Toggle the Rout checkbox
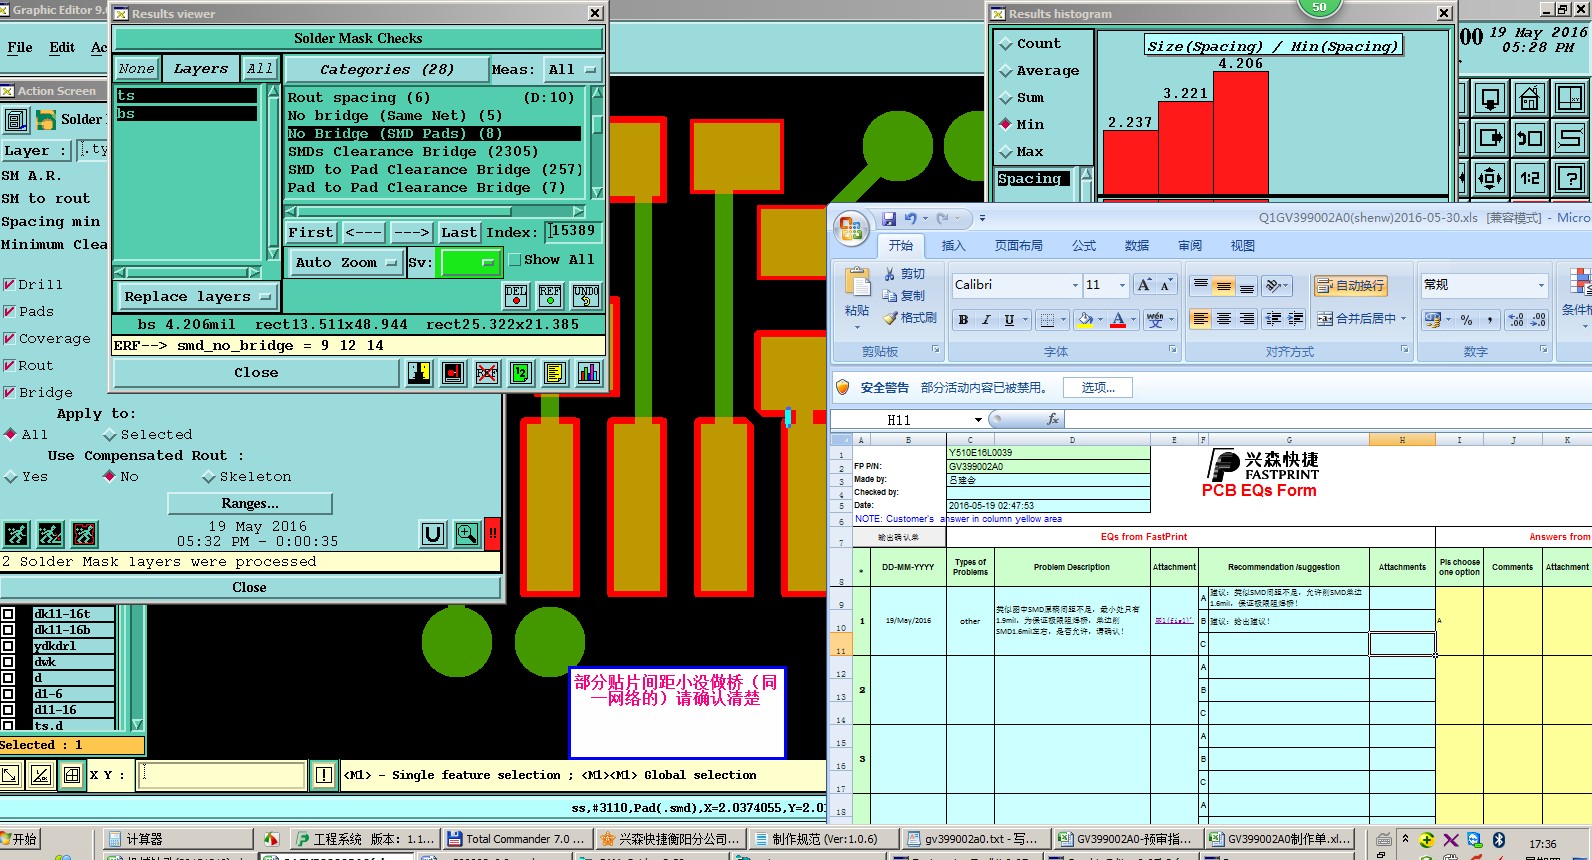Image resolution: width=1592 pixels, height=860 pixels. (9, 366)
